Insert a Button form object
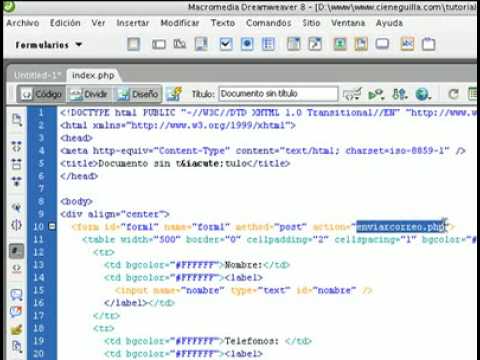The width and height of the screenshot is (480, 360). click(382, 44)
